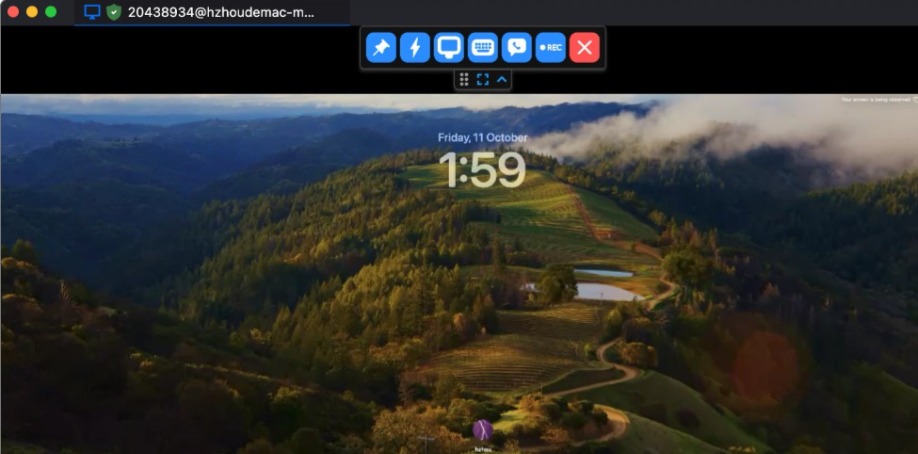The width and height of the screenshot is (918, 454).
Task: Collapse the toolbar with the up chevron
Action: [502, 79]
